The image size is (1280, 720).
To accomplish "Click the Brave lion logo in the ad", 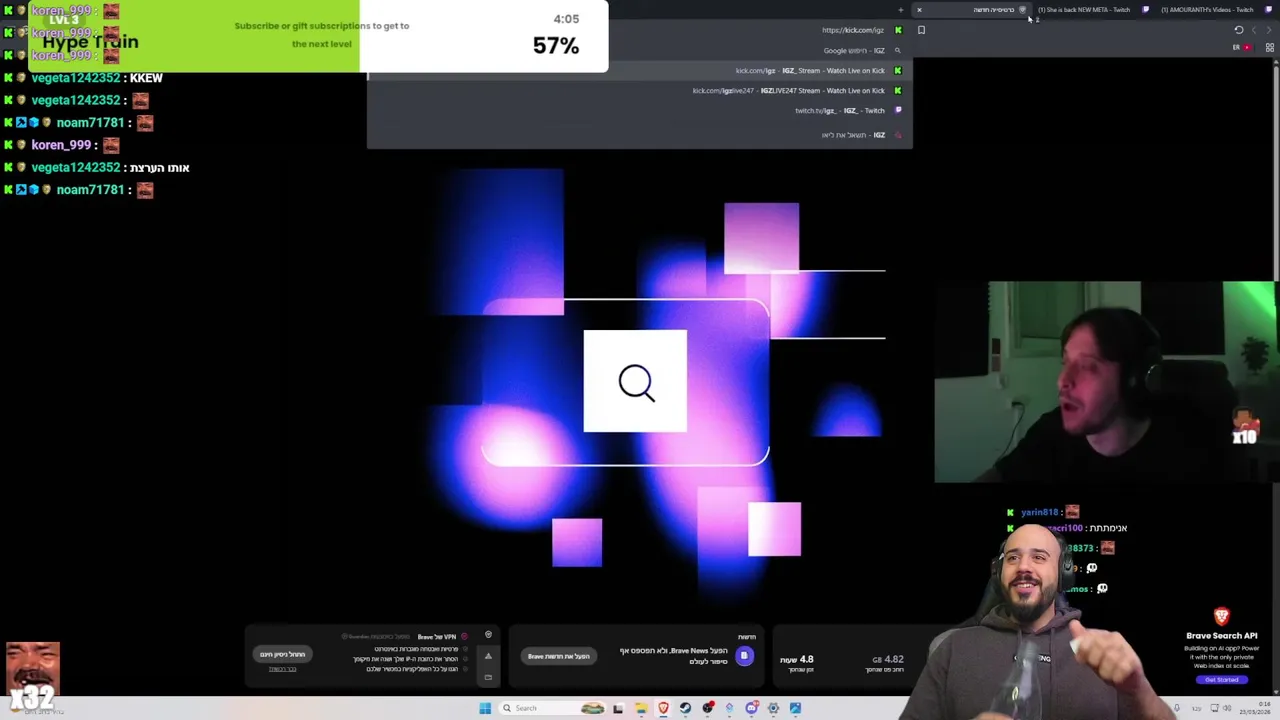I will point(1221,617).
